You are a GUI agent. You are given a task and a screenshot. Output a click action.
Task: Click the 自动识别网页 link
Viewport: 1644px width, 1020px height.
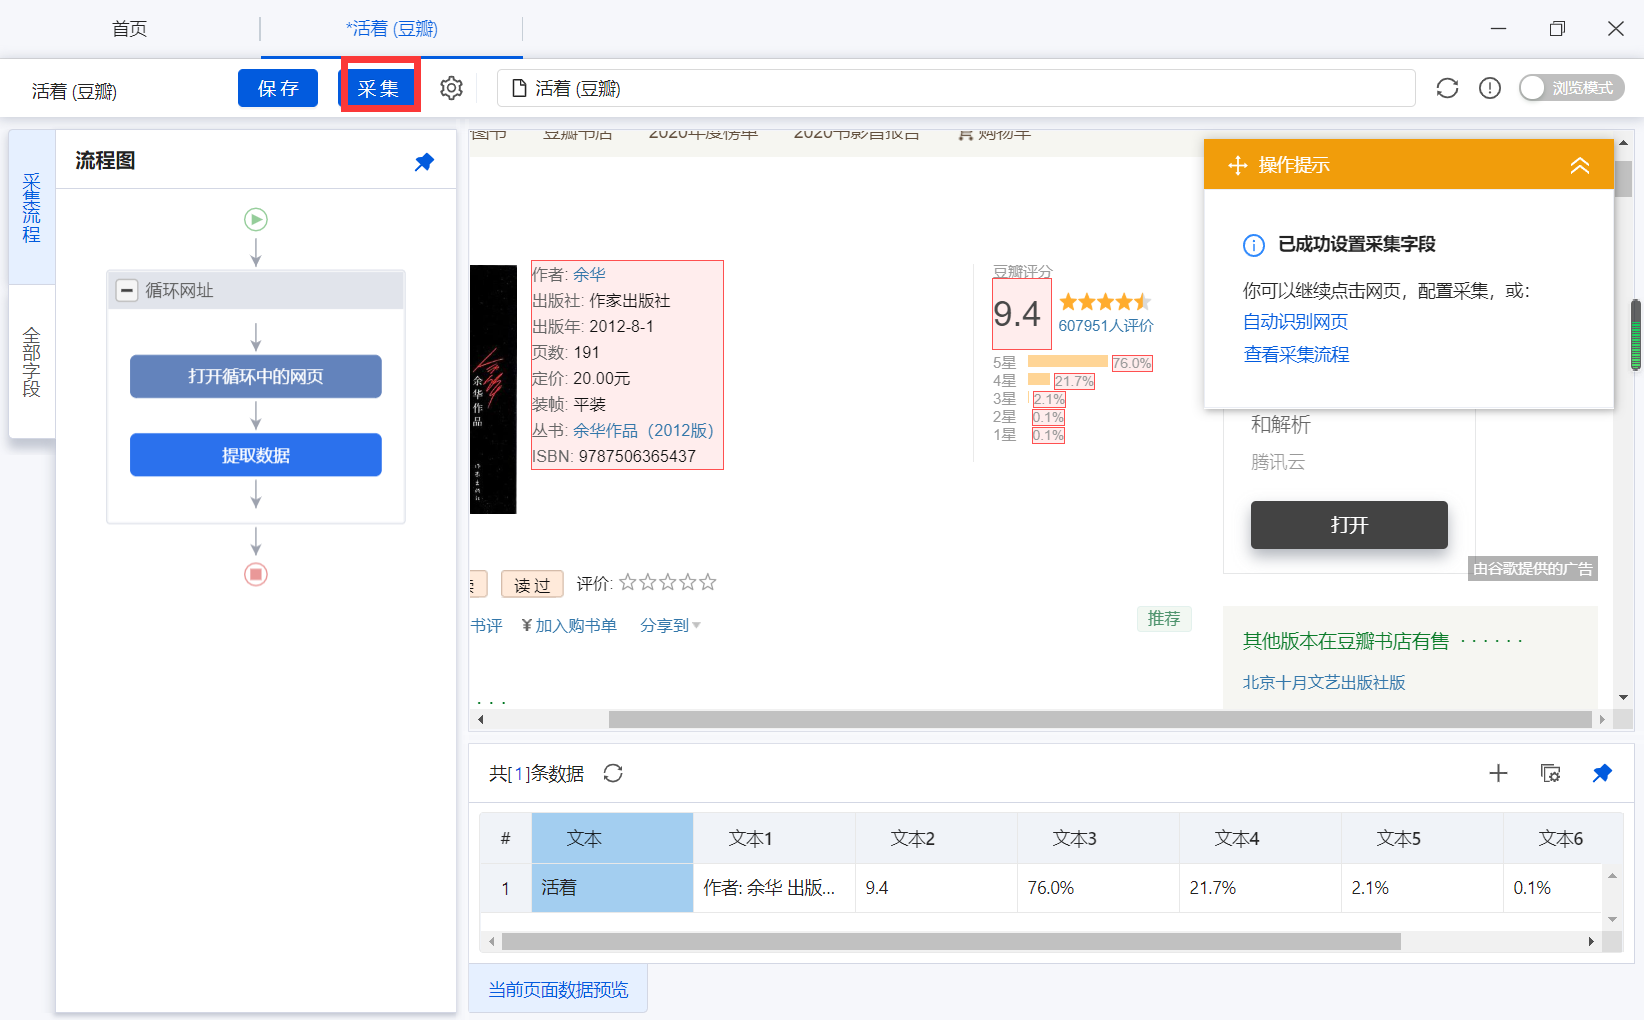1296,322
